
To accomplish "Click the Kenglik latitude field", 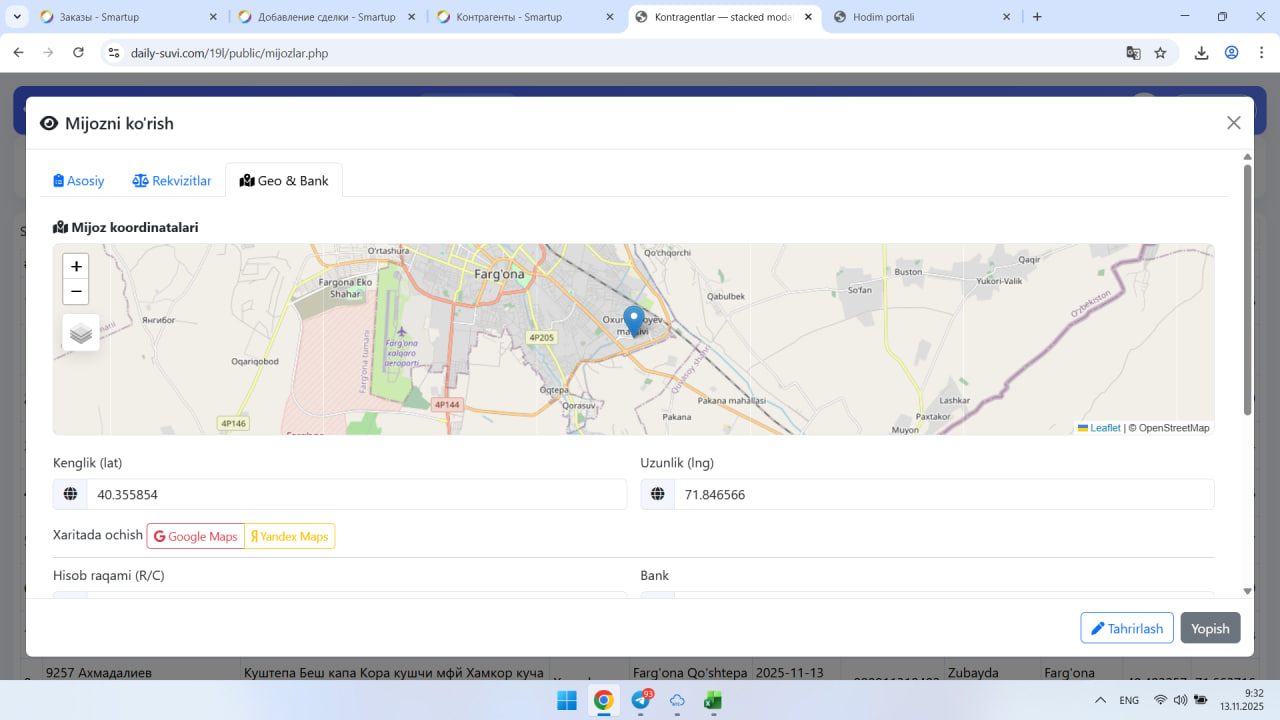I will tap(355, 495).
